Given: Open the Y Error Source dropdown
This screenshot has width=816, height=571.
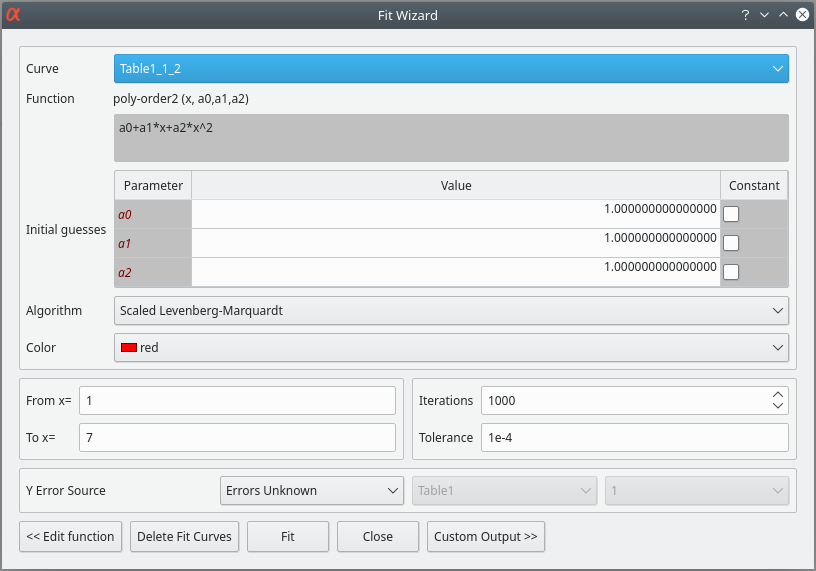Looking at the screenshot, I should point(311,491).
